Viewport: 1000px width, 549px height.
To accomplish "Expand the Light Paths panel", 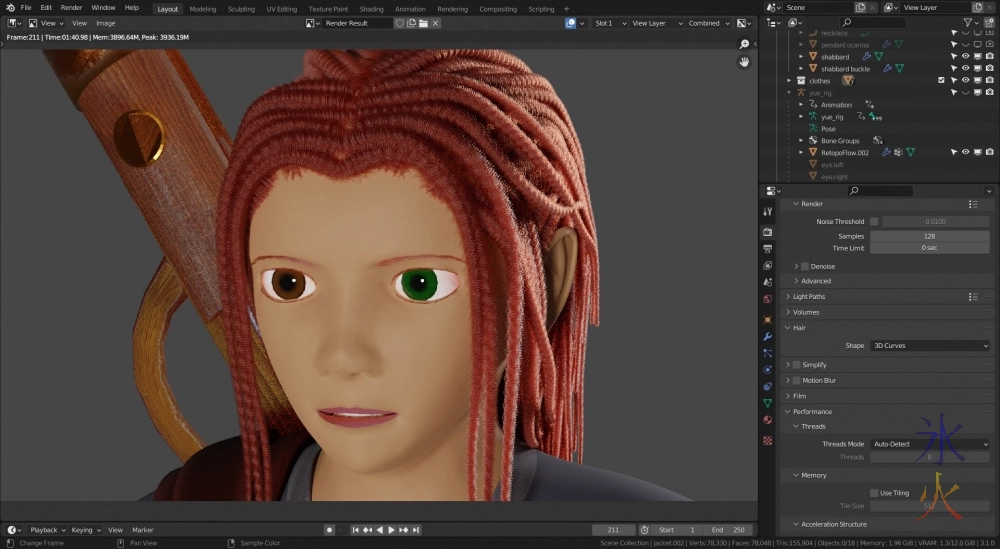I will click(809, 297).
